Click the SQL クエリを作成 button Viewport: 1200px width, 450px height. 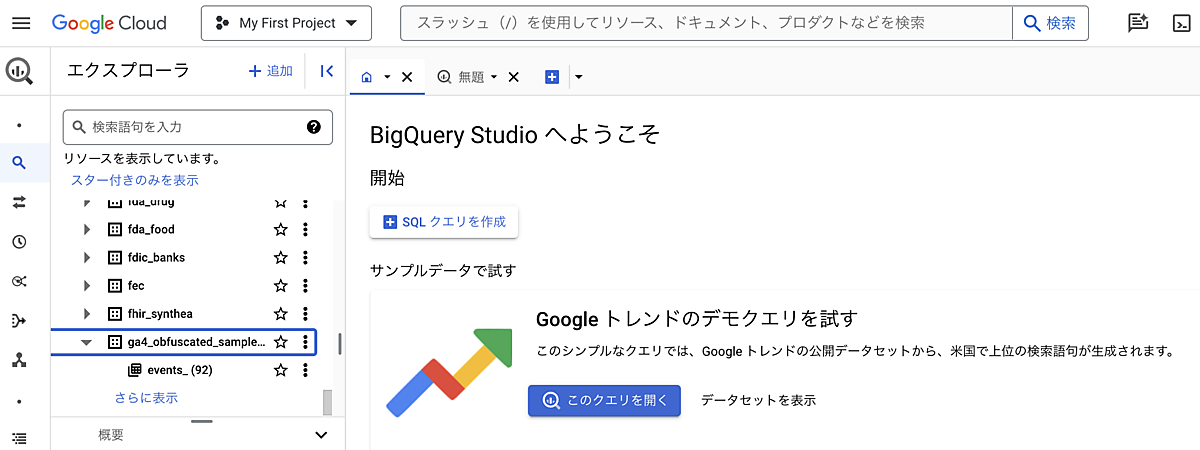[444, 222]
